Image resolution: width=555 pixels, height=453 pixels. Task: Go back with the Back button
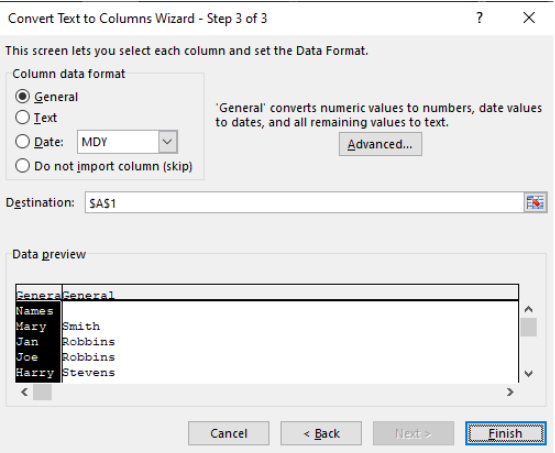pos(321,433)
